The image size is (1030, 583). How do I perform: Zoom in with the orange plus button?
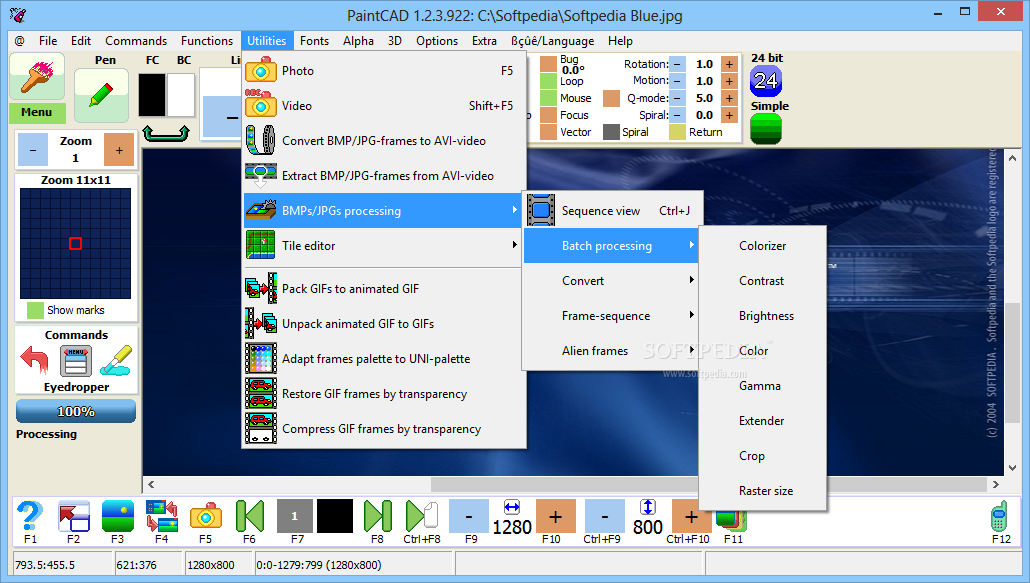[x=119, y=150]
